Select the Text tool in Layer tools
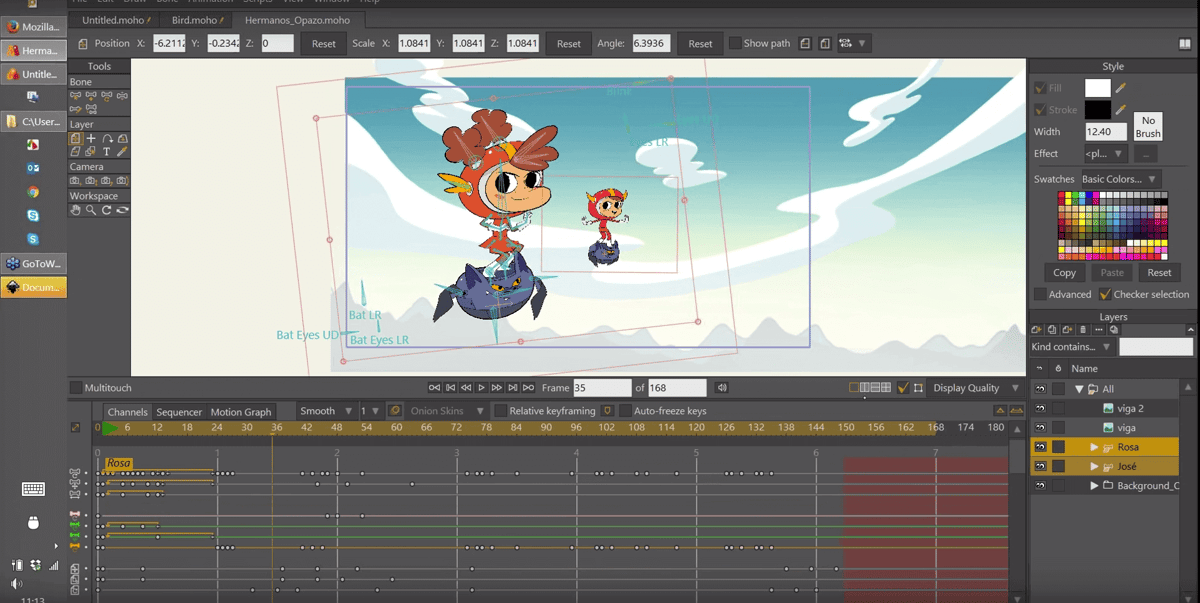The height and width of the screenshot is (603, 1200). click(x=107, y=152)
